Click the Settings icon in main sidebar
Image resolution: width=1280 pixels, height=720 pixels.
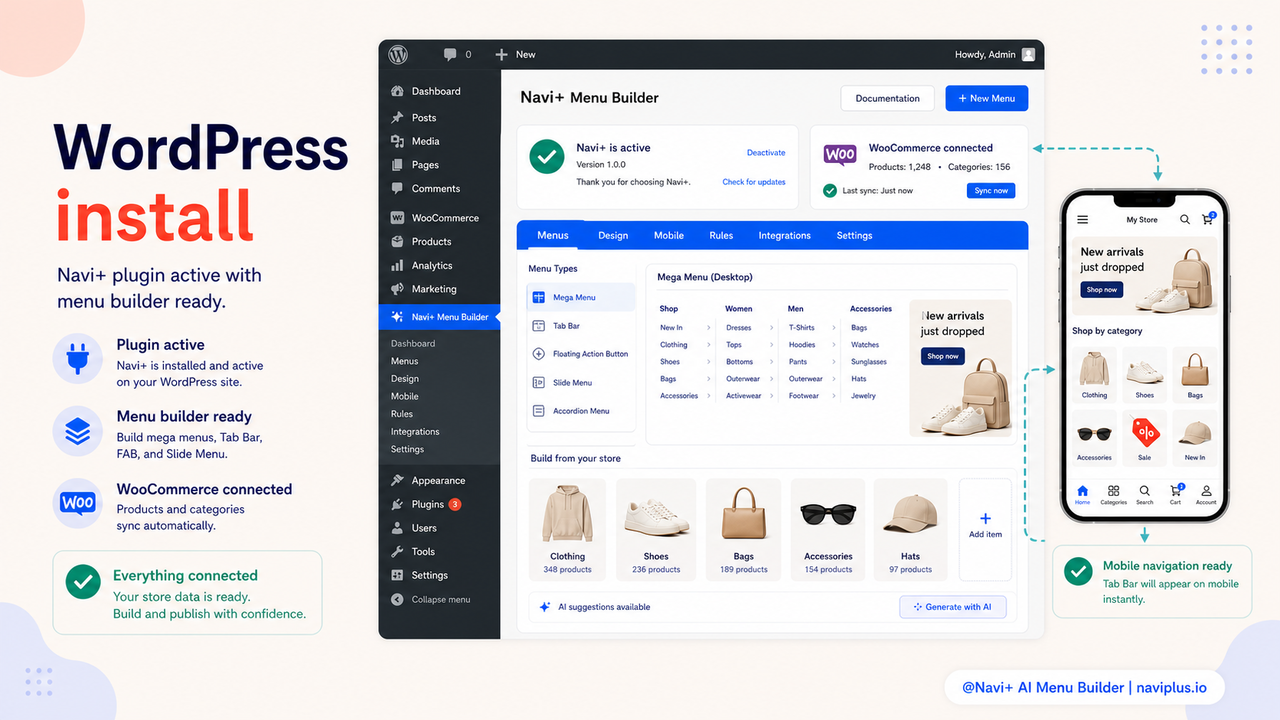tap(397, 575)
